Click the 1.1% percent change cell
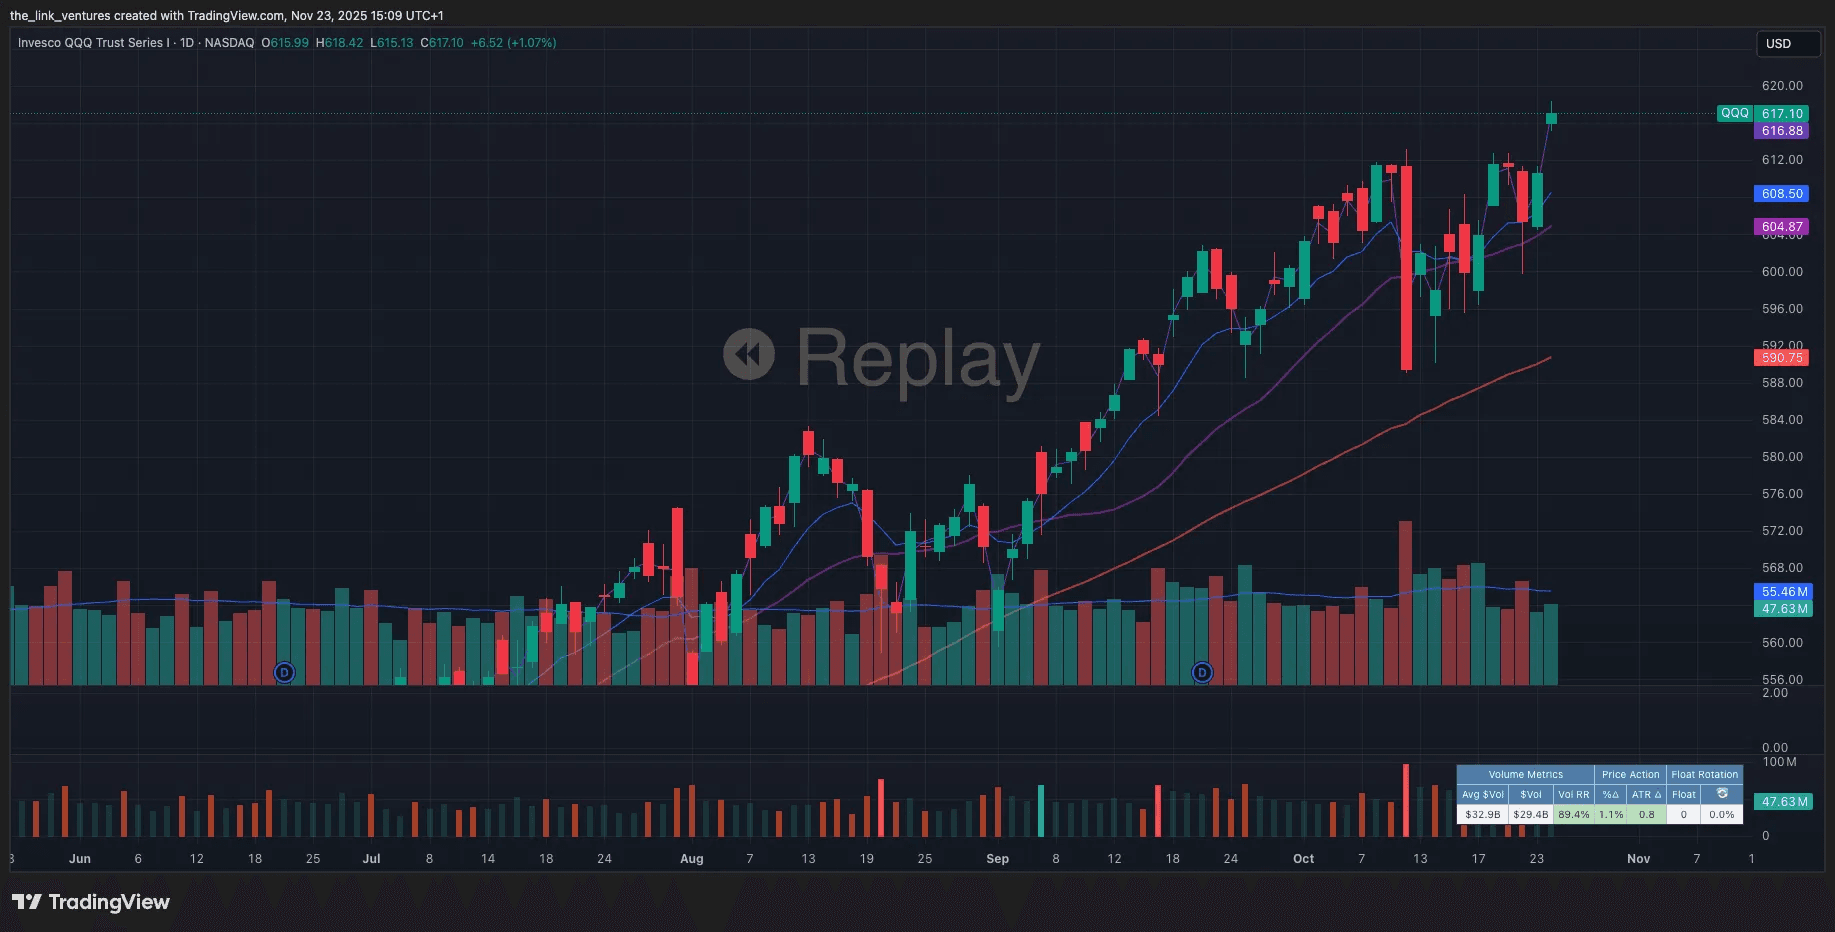The height and width of the screenshot is (932, 1835). (x=1611, y=815)
